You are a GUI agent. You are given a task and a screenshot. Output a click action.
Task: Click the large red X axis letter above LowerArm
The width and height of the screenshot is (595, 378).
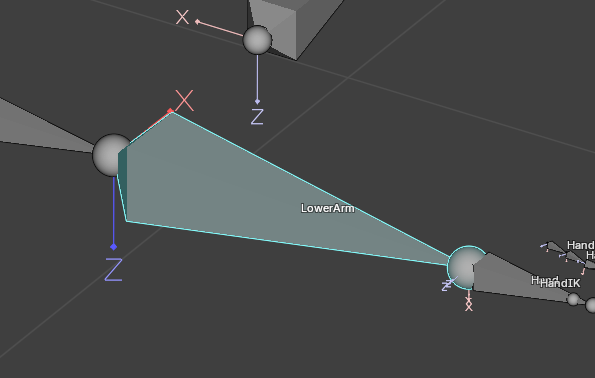(x=185, y=101)
